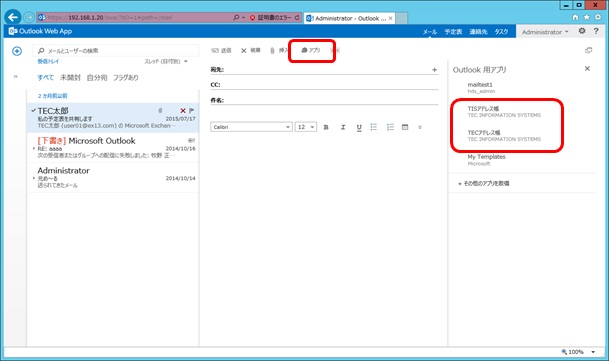The width and height of the screenshot is (609, 361).
Task: Open the Apps button in compose toolbar
Action: pos(311,50)
